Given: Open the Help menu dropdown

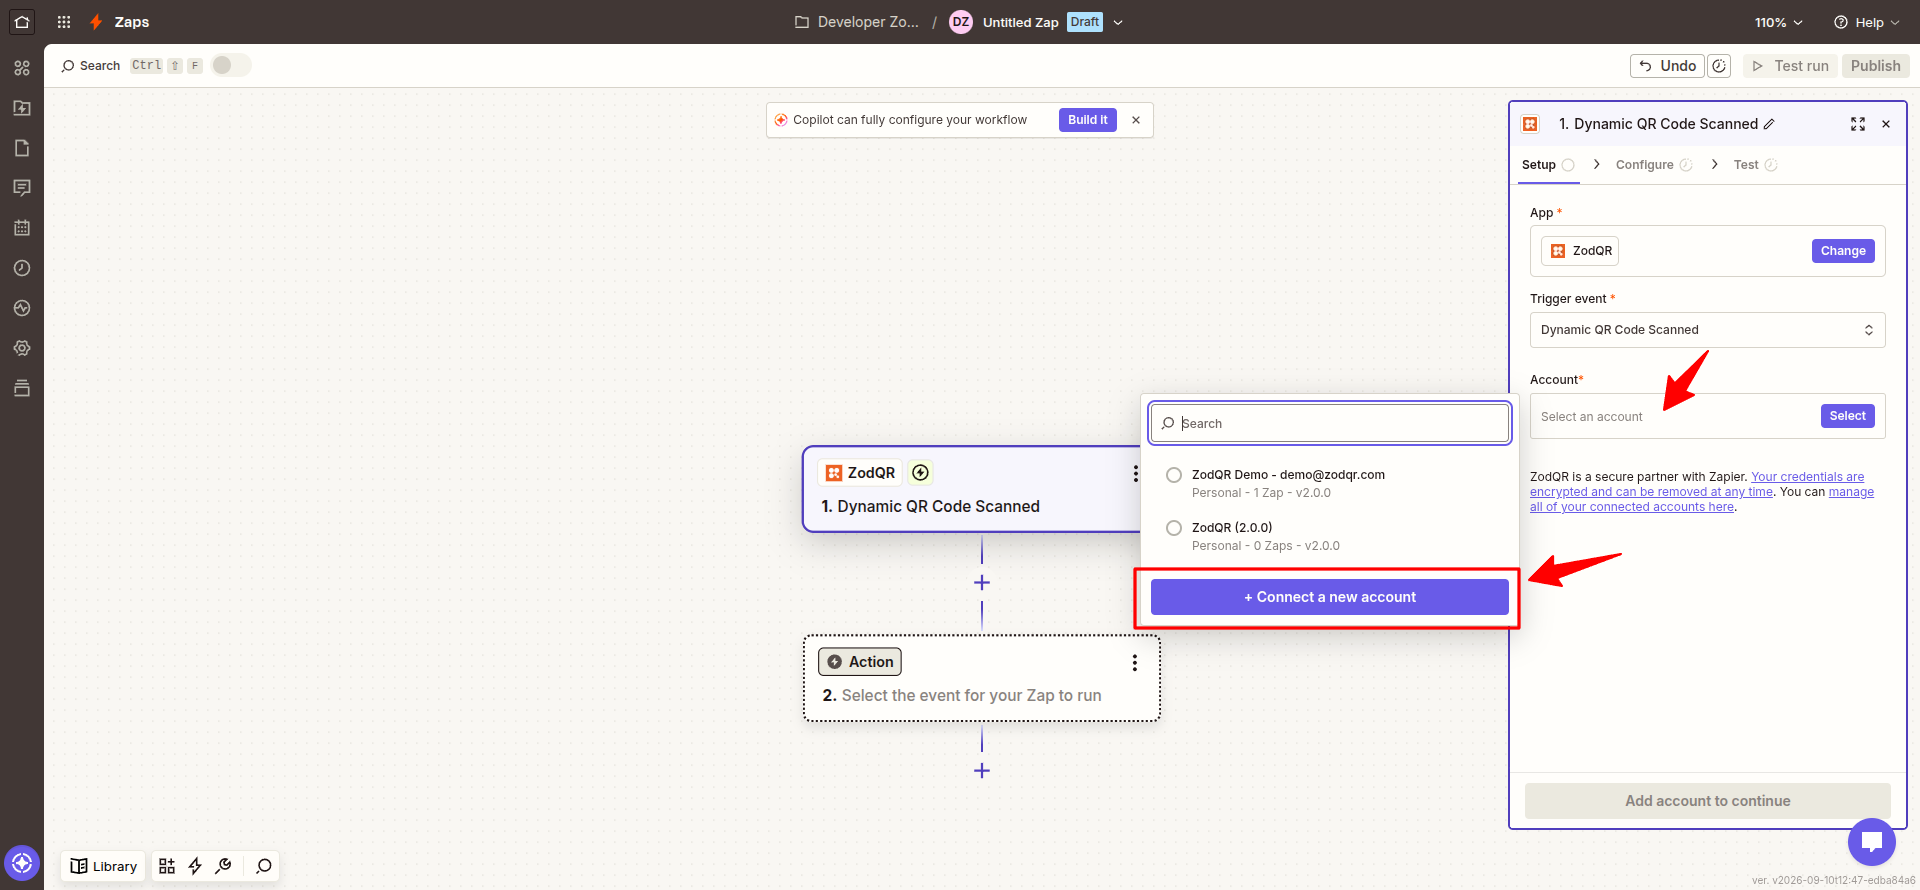Looking at the screenshot, I should point(1866,22).
